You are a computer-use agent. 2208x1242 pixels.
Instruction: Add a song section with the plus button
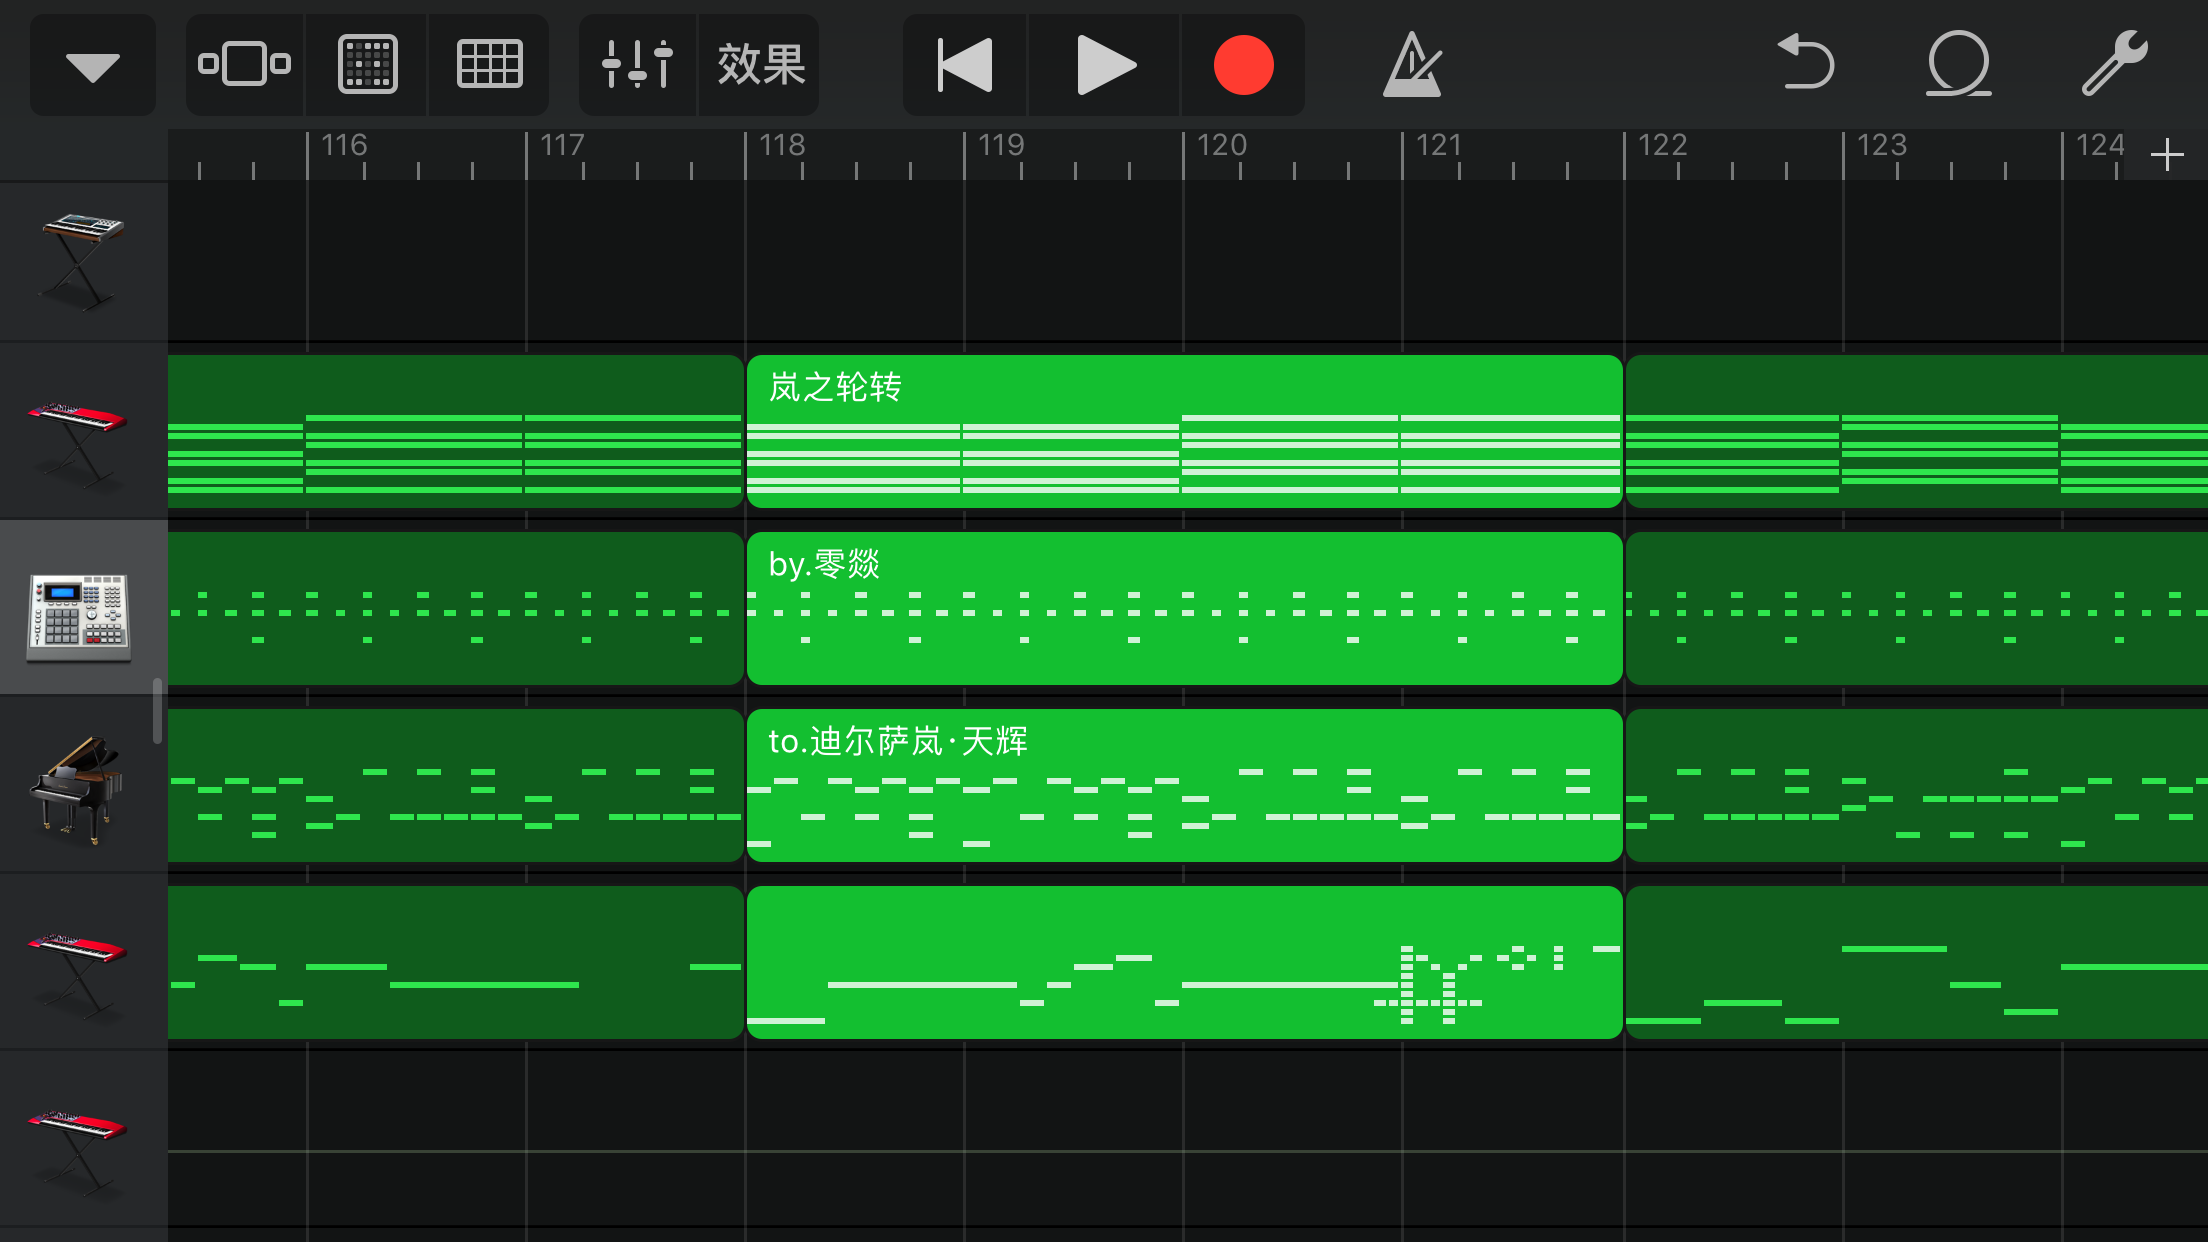(2167, 154)
